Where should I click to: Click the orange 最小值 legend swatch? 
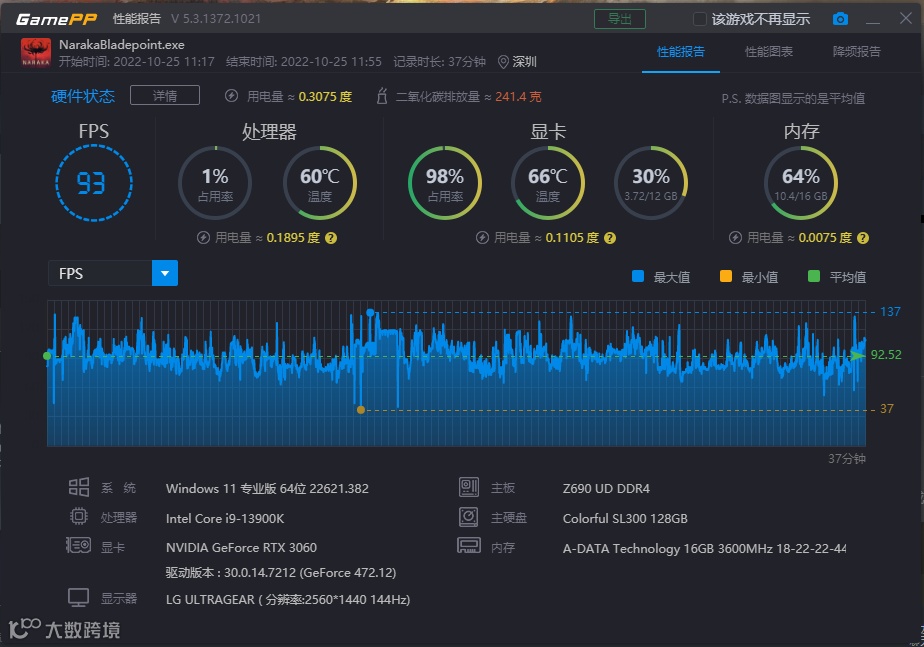pos(725,276)
